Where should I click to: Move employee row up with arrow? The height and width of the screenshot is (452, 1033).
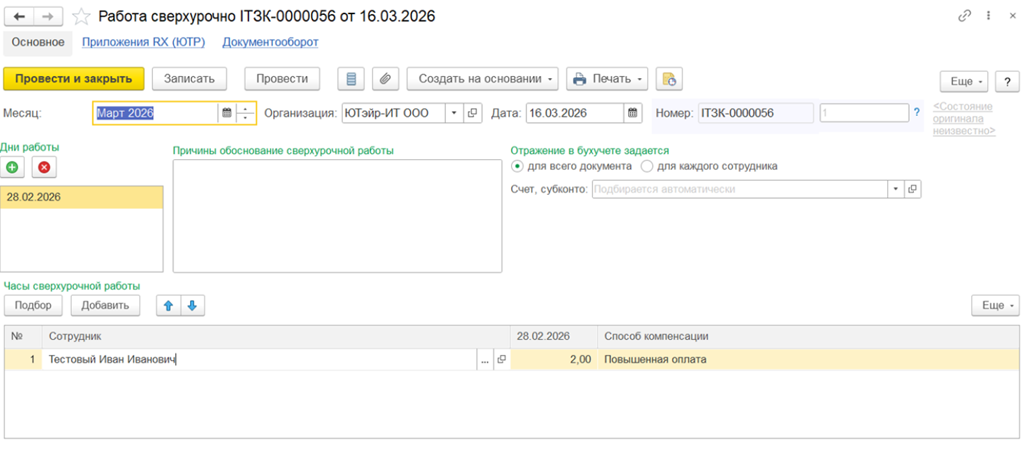coord(168,305)
